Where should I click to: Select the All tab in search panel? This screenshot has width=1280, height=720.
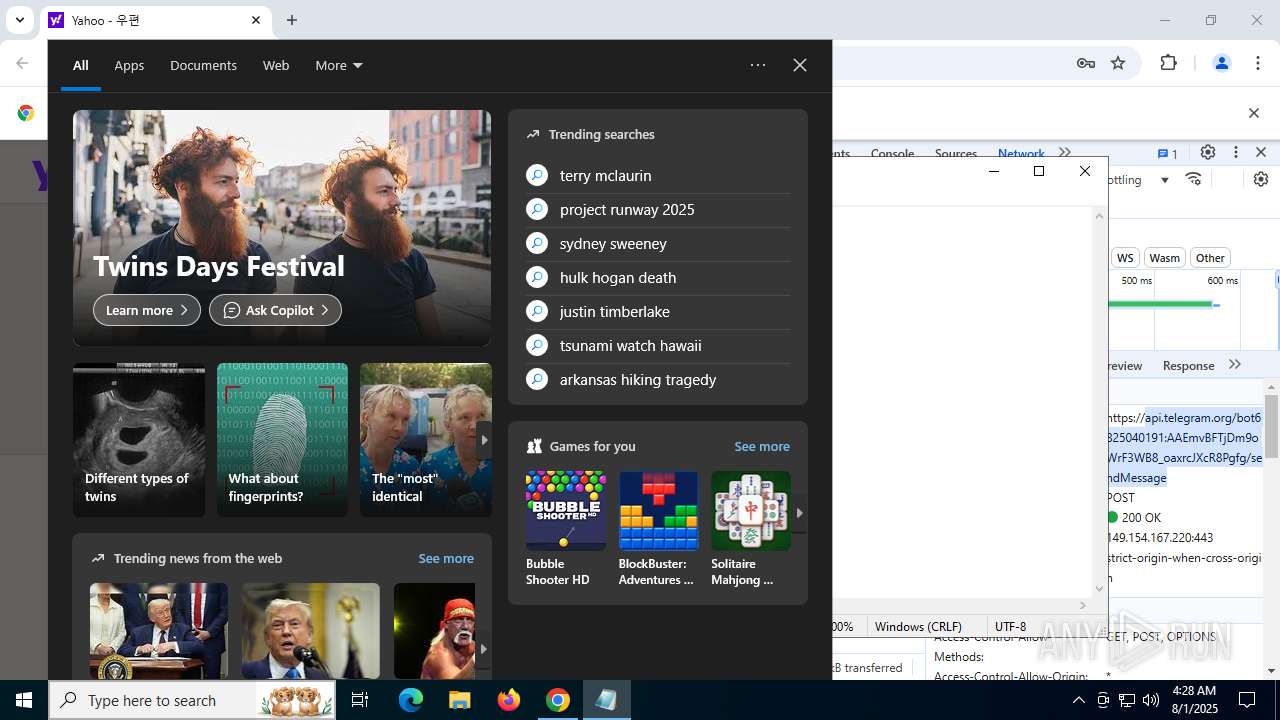tap(81, 65)
